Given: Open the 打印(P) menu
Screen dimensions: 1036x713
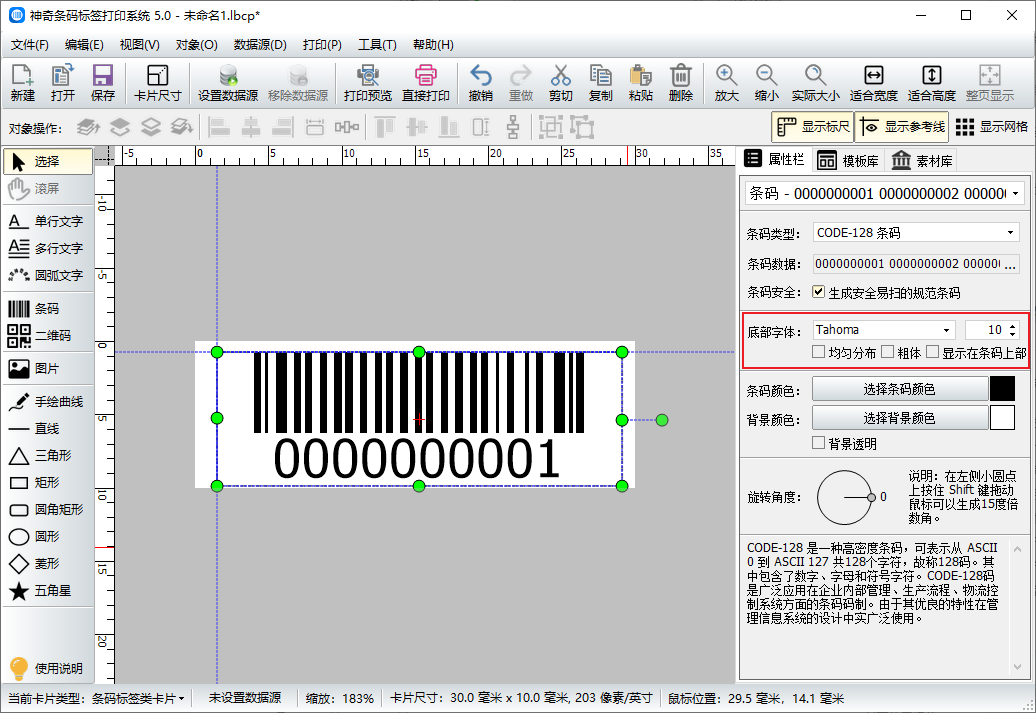Looking at the screenshot, I should pyautogui.click(x=322, y=45).
